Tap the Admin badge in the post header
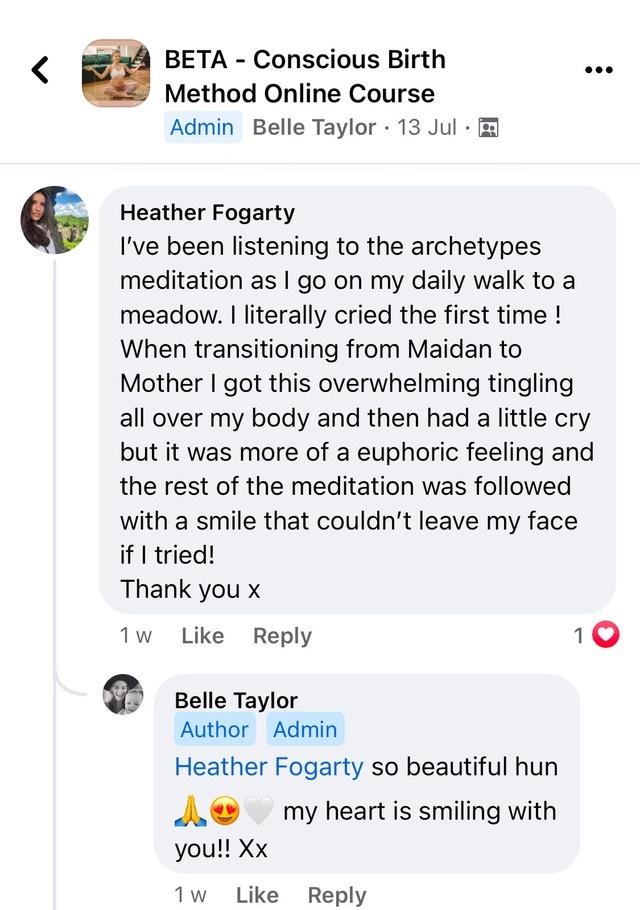 click(202, 128)
